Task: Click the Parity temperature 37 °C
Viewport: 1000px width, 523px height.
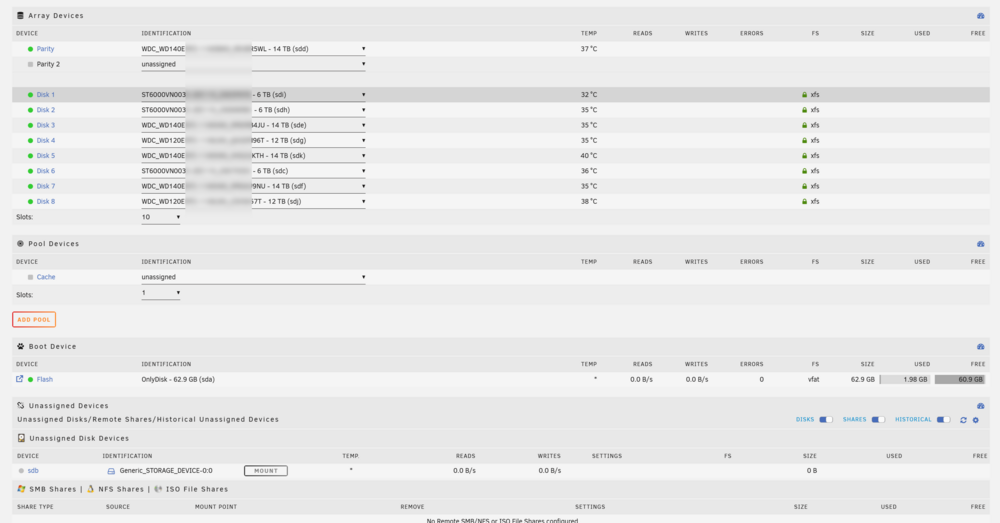Action: coord(589,49)
